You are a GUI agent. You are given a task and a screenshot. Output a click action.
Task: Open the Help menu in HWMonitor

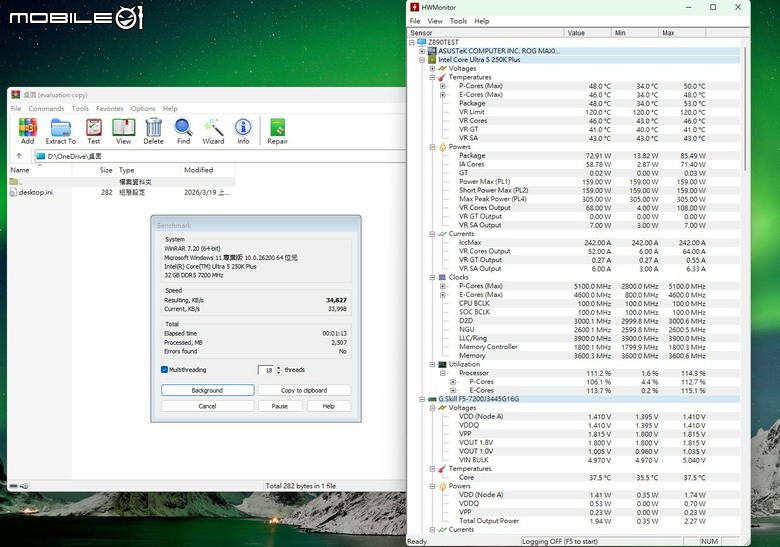coord(482,21)
